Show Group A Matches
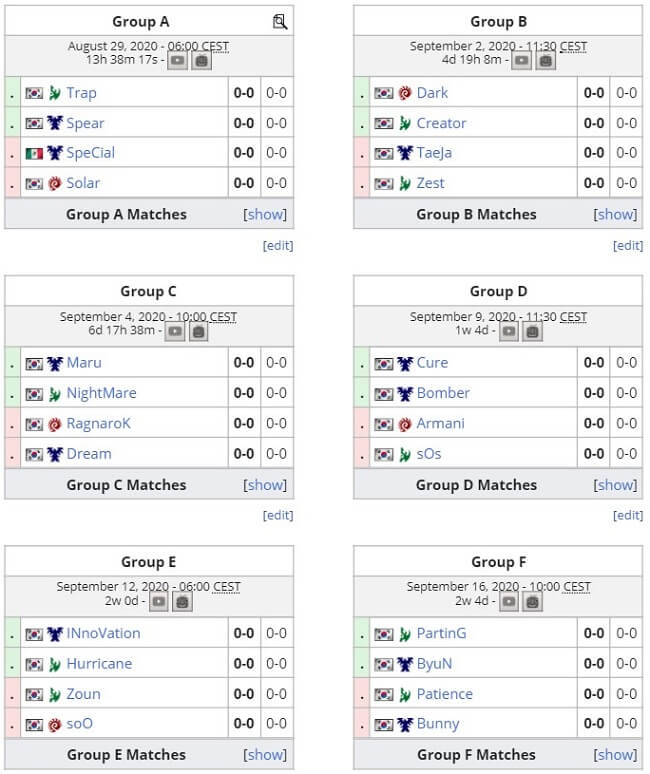650x774 pixels. pos(265,214)
